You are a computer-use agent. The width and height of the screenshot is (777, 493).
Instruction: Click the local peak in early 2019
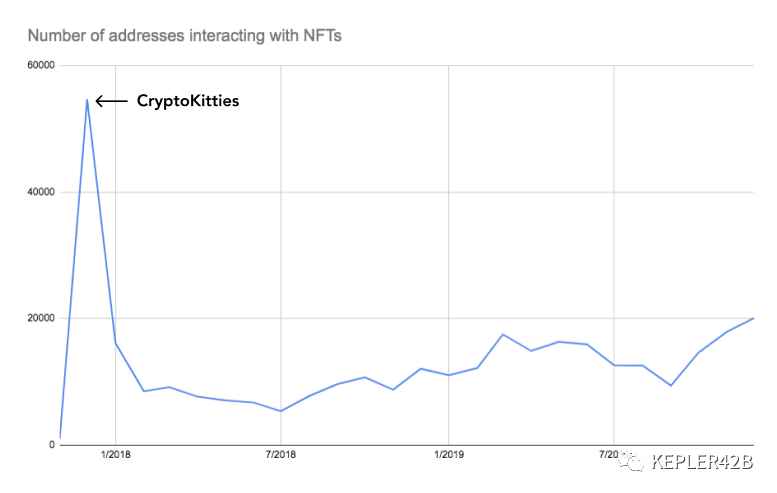pos(503,334)
